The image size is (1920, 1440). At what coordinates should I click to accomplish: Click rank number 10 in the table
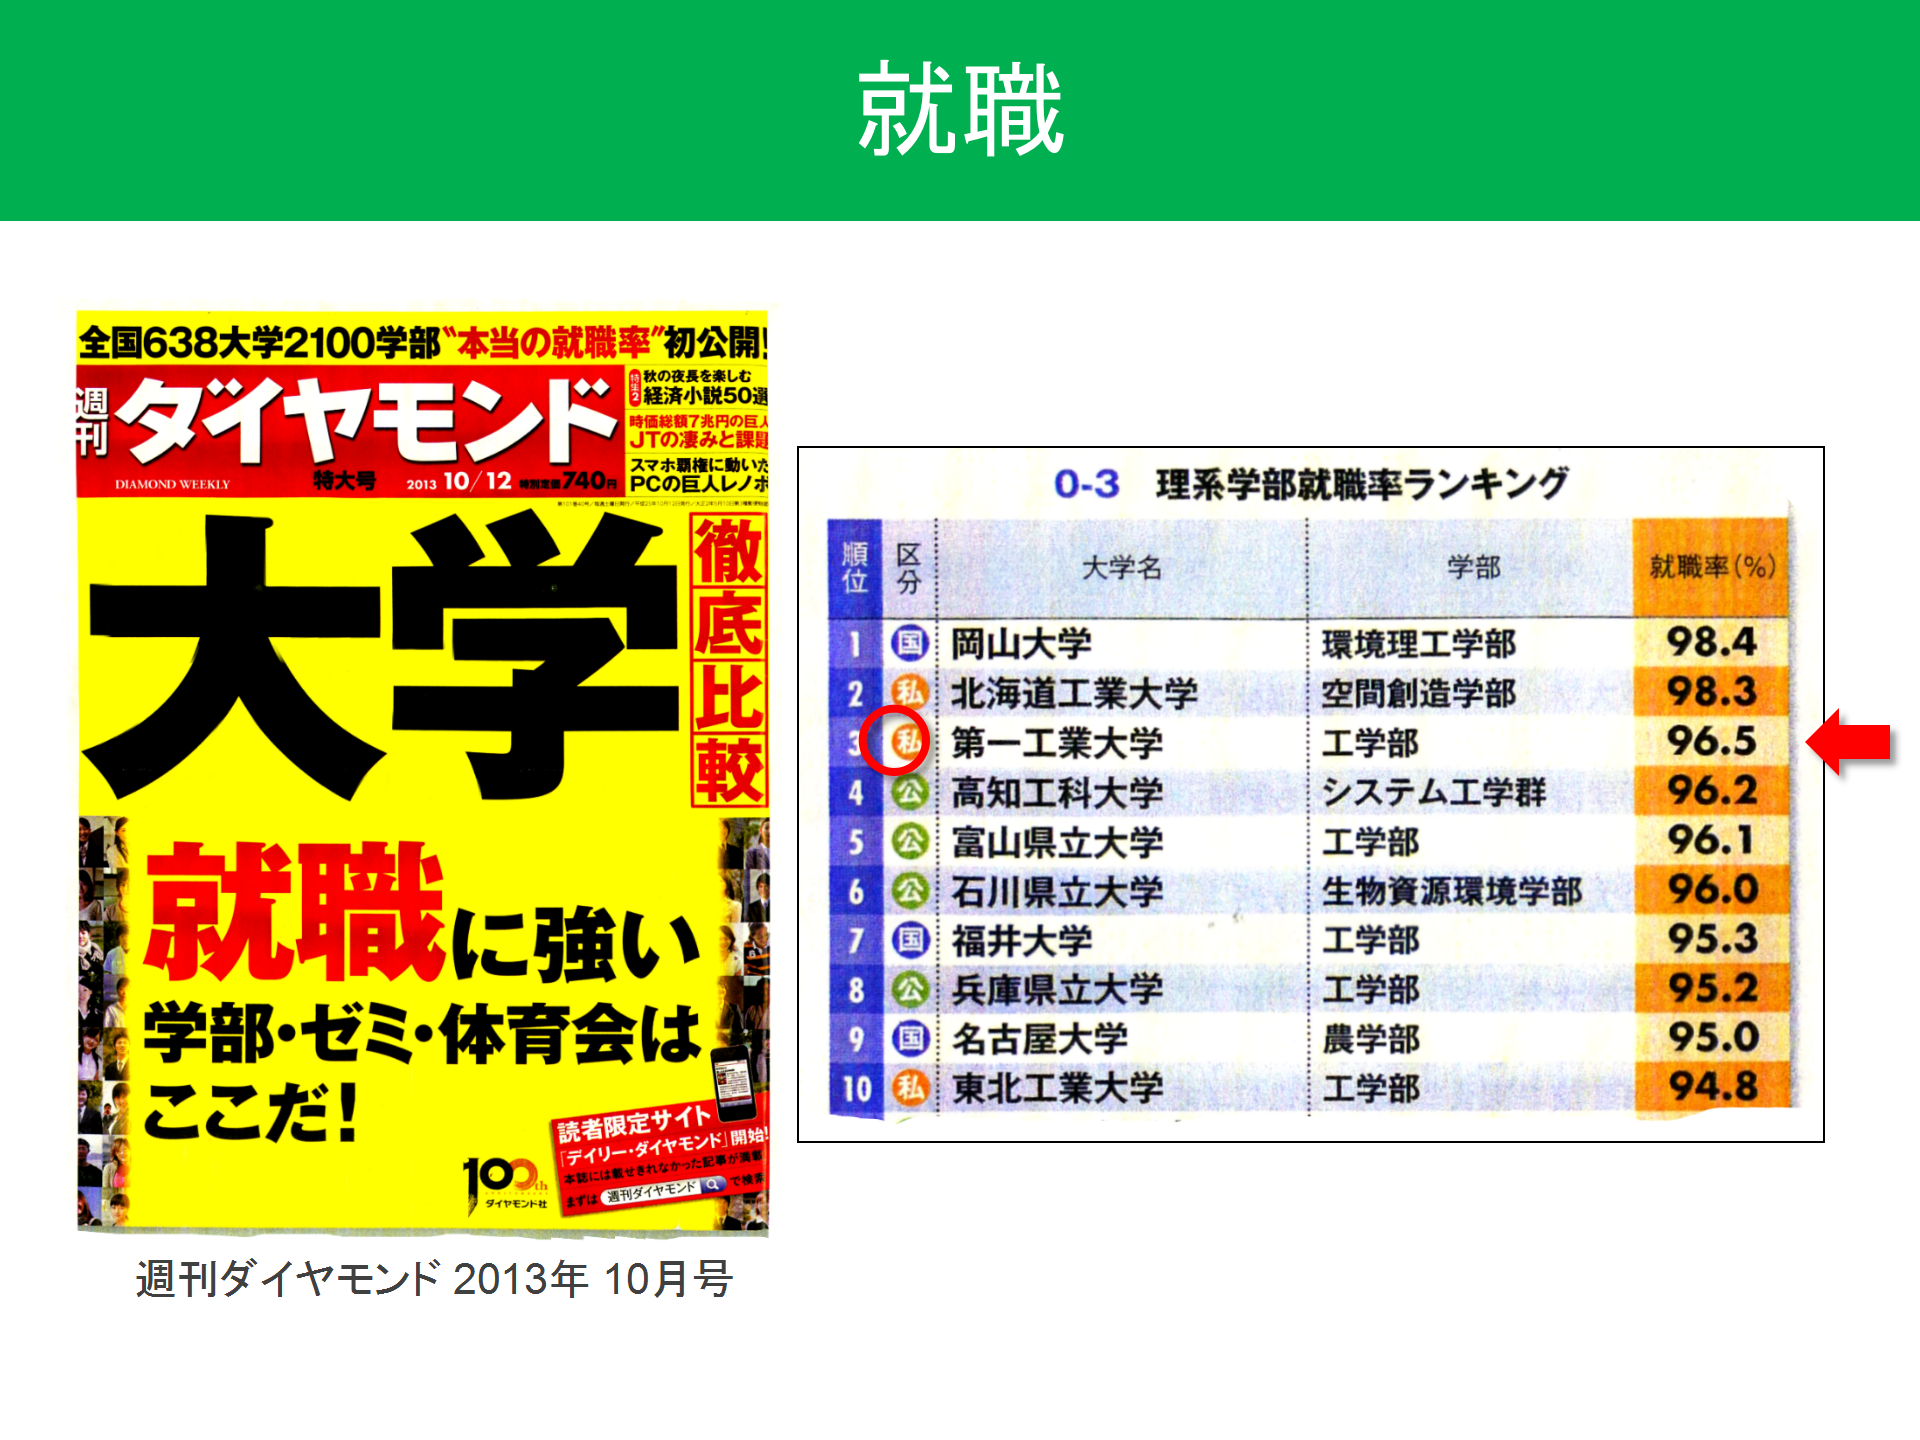[856, 1088]
